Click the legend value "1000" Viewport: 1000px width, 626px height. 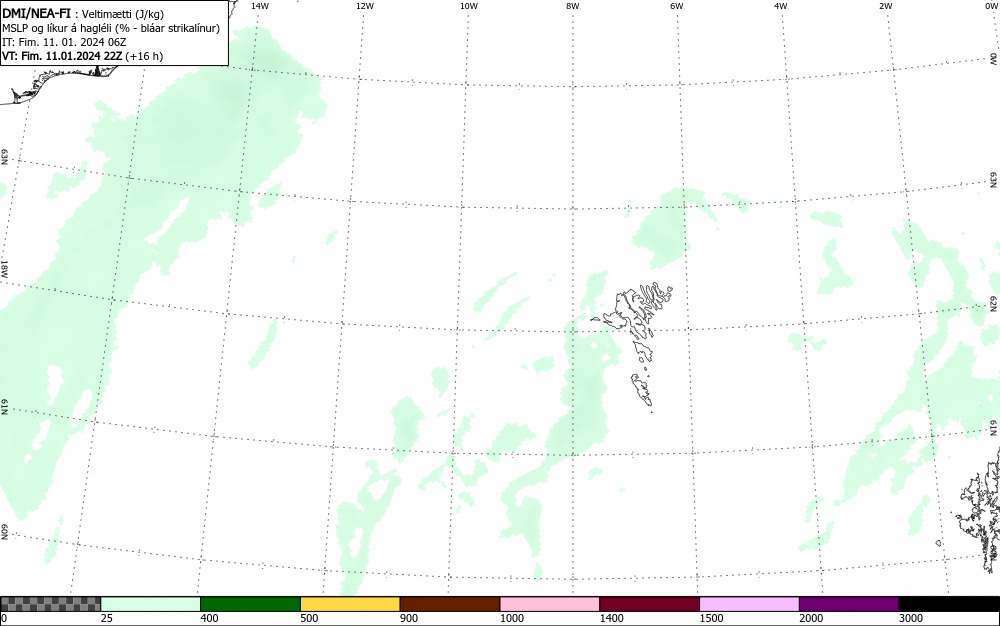511,618
